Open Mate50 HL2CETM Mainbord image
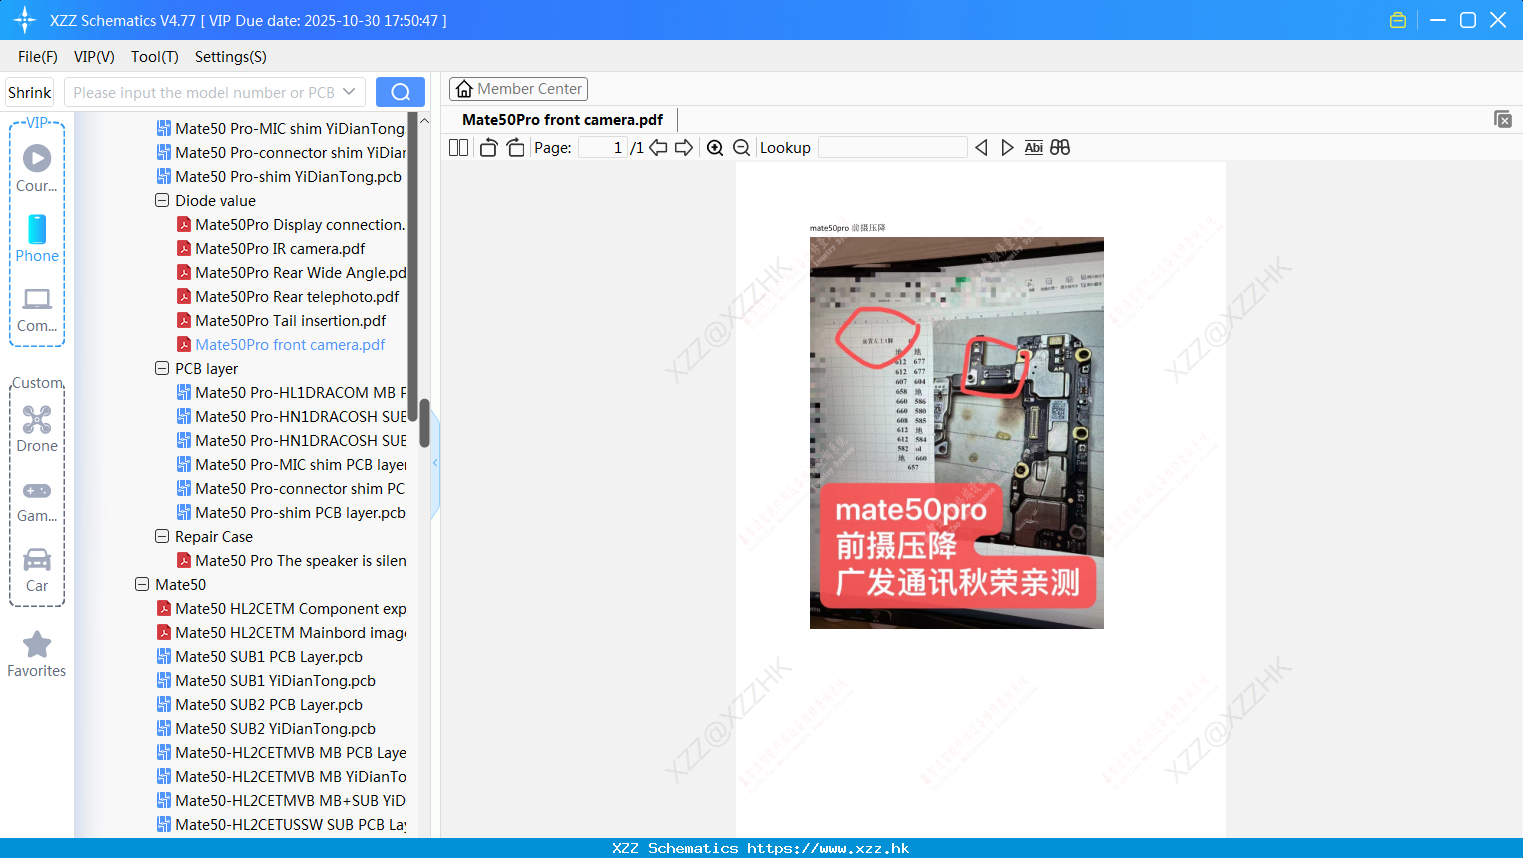This screenshot has height=858, width=1523. (290, 632)
